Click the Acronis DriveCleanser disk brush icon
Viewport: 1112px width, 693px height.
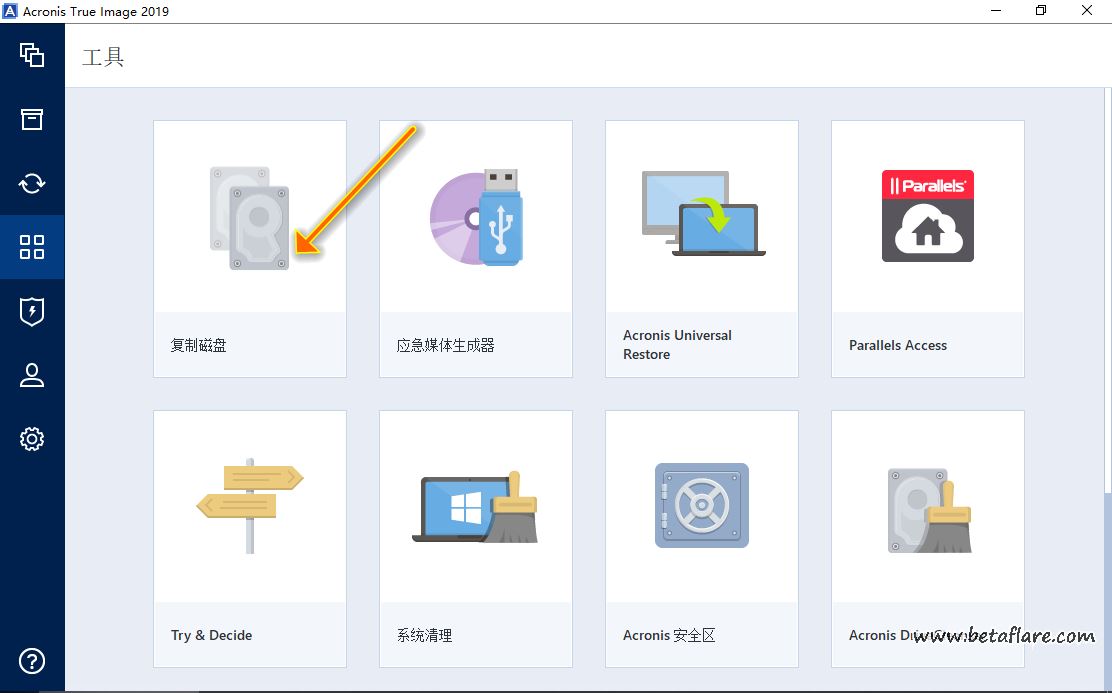pyautogui.click(x=928, y=510)
